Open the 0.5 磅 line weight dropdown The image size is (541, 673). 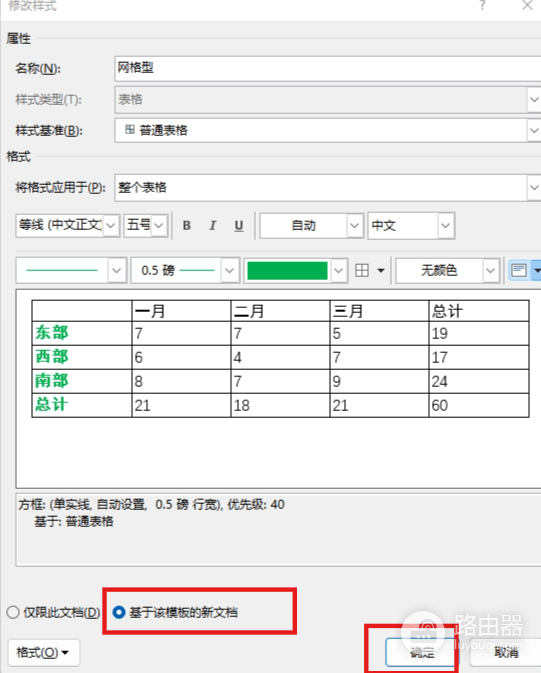(229, 270)
